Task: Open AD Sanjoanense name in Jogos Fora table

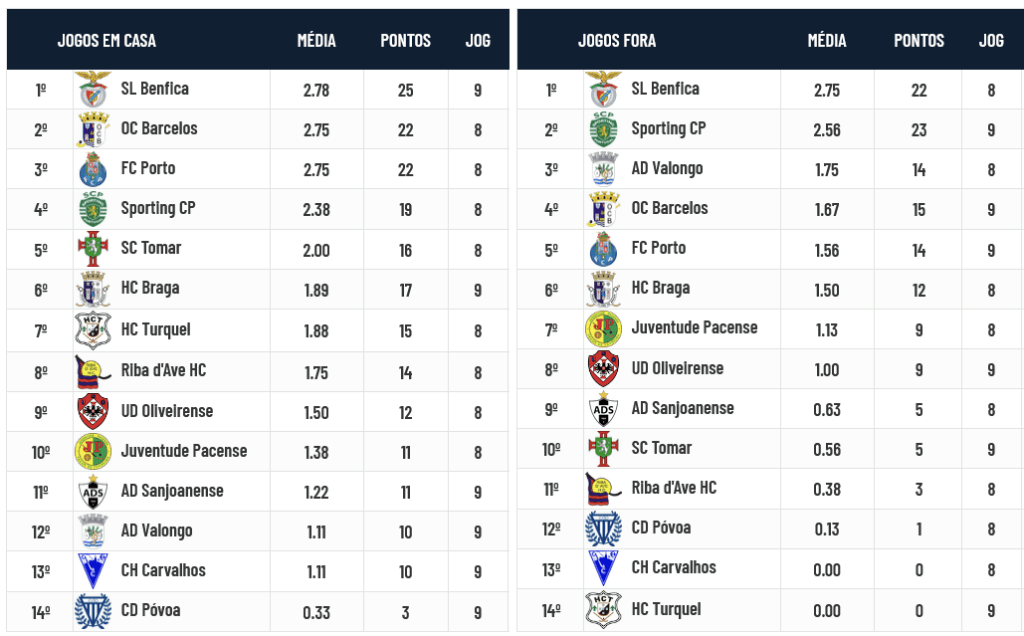Action: tap(682, 408)
